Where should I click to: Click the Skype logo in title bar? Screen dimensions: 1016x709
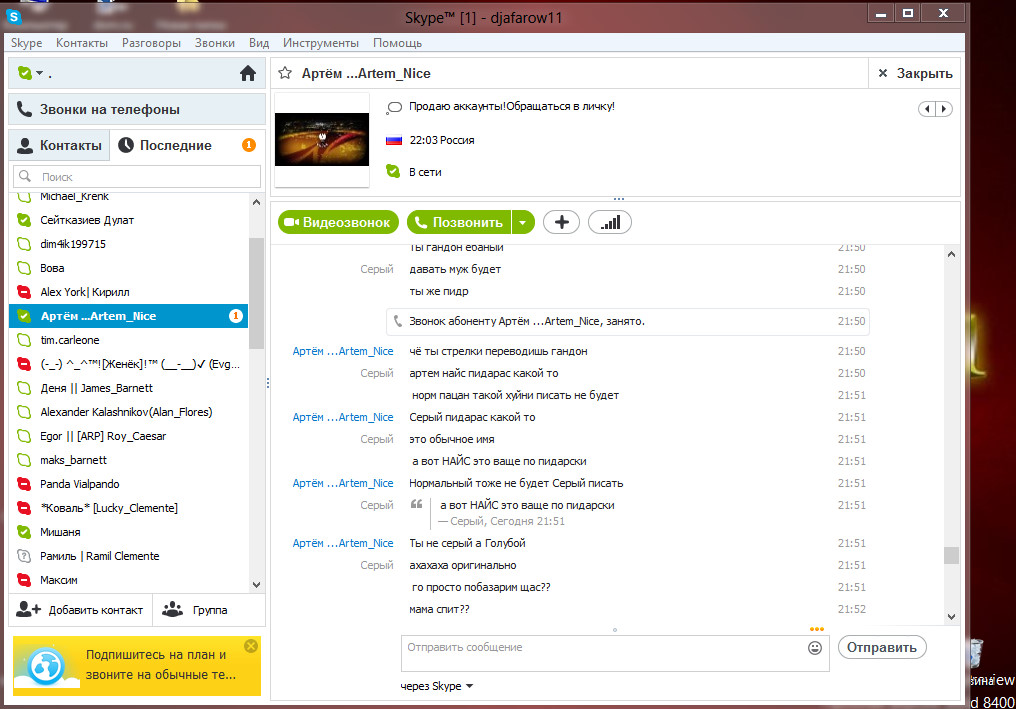point(14,17)
